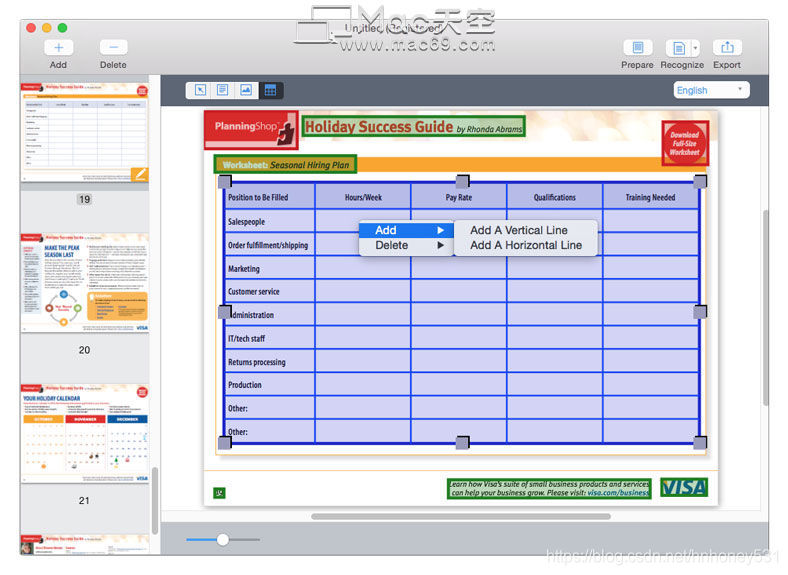The image size is (788, 575).
Task: Click the Training Needed header cell
Action: click(x=650, y=198)
